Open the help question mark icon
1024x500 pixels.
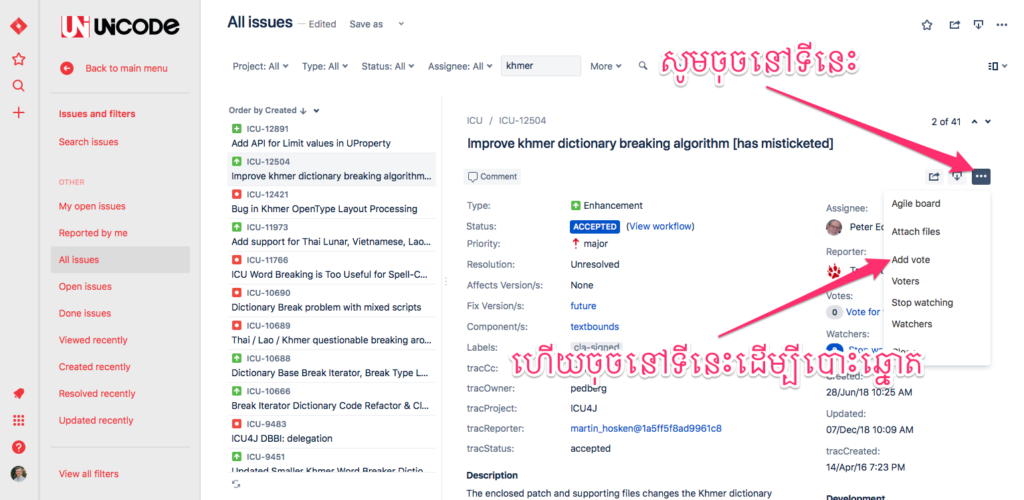coord(19,447)
